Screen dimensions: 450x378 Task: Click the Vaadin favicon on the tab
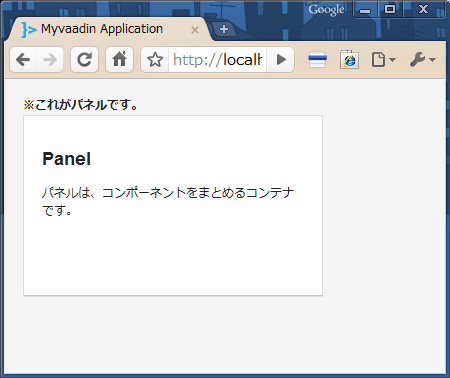coord(29,30)
